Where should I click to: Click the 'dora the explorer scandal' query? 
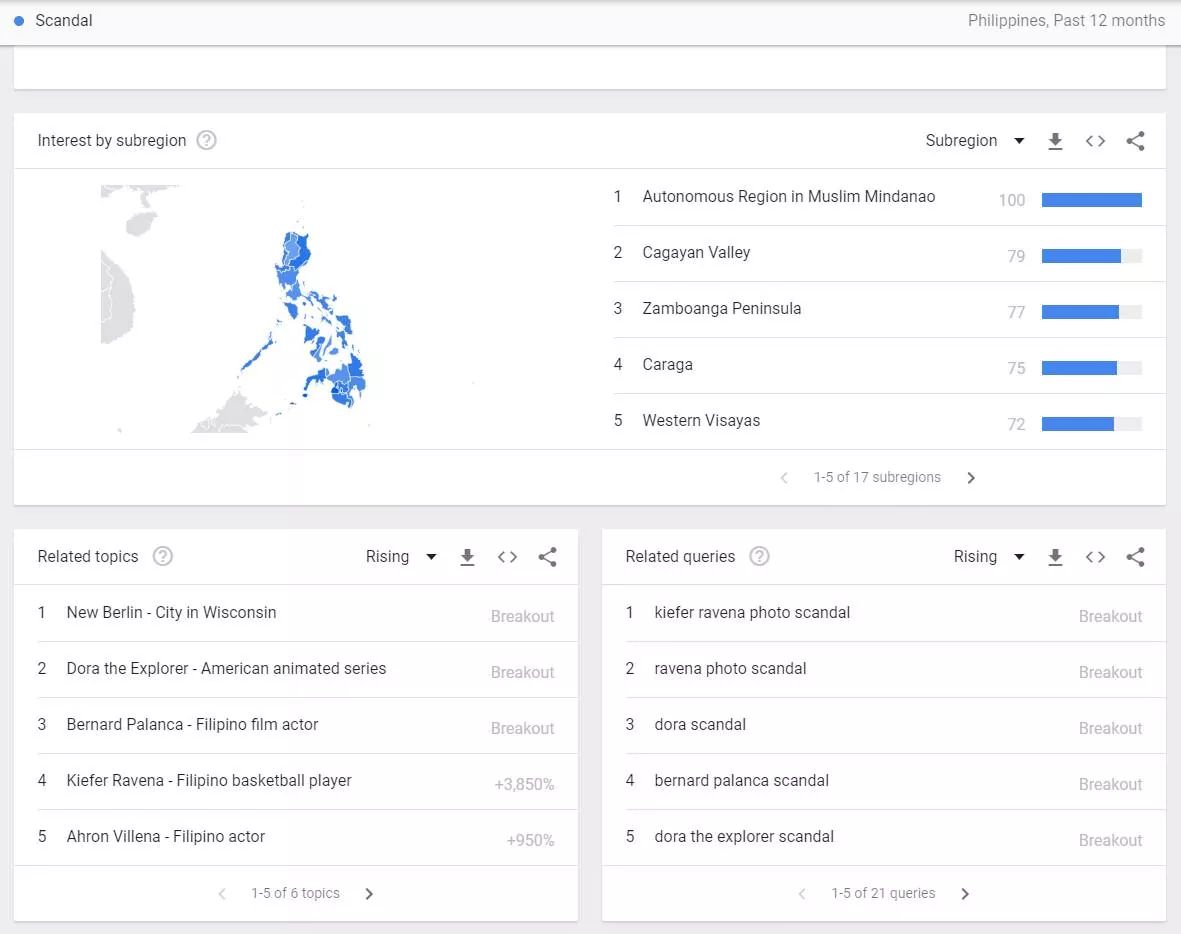[x=744, y=837]
